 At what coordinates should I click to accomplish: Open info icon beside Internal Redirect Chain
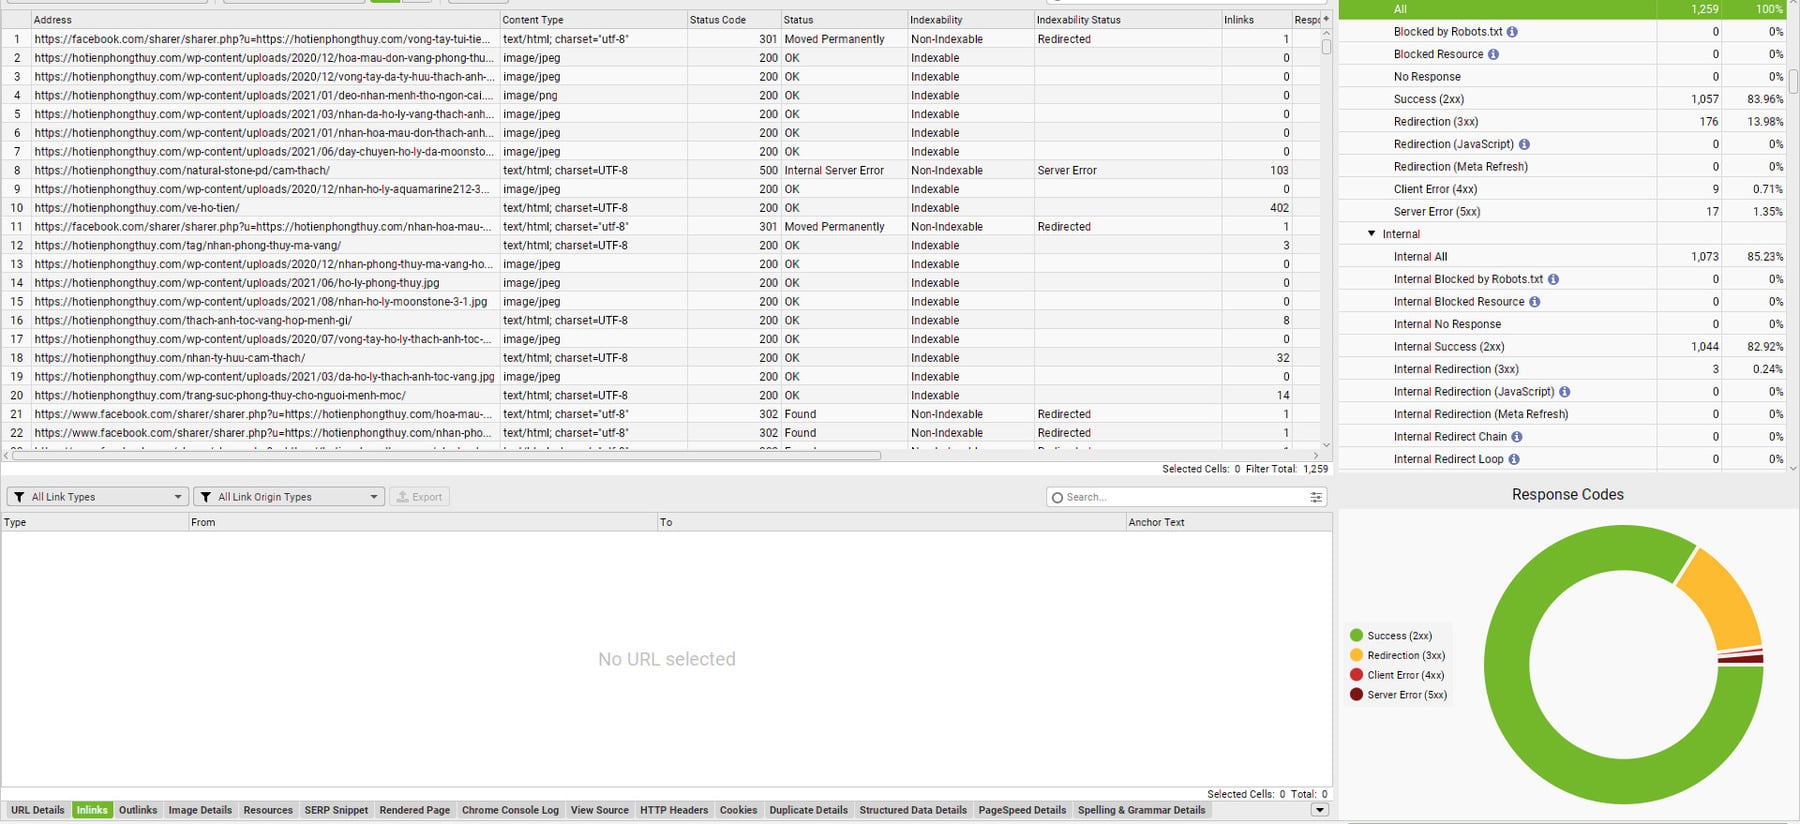tap(1517, 437)
